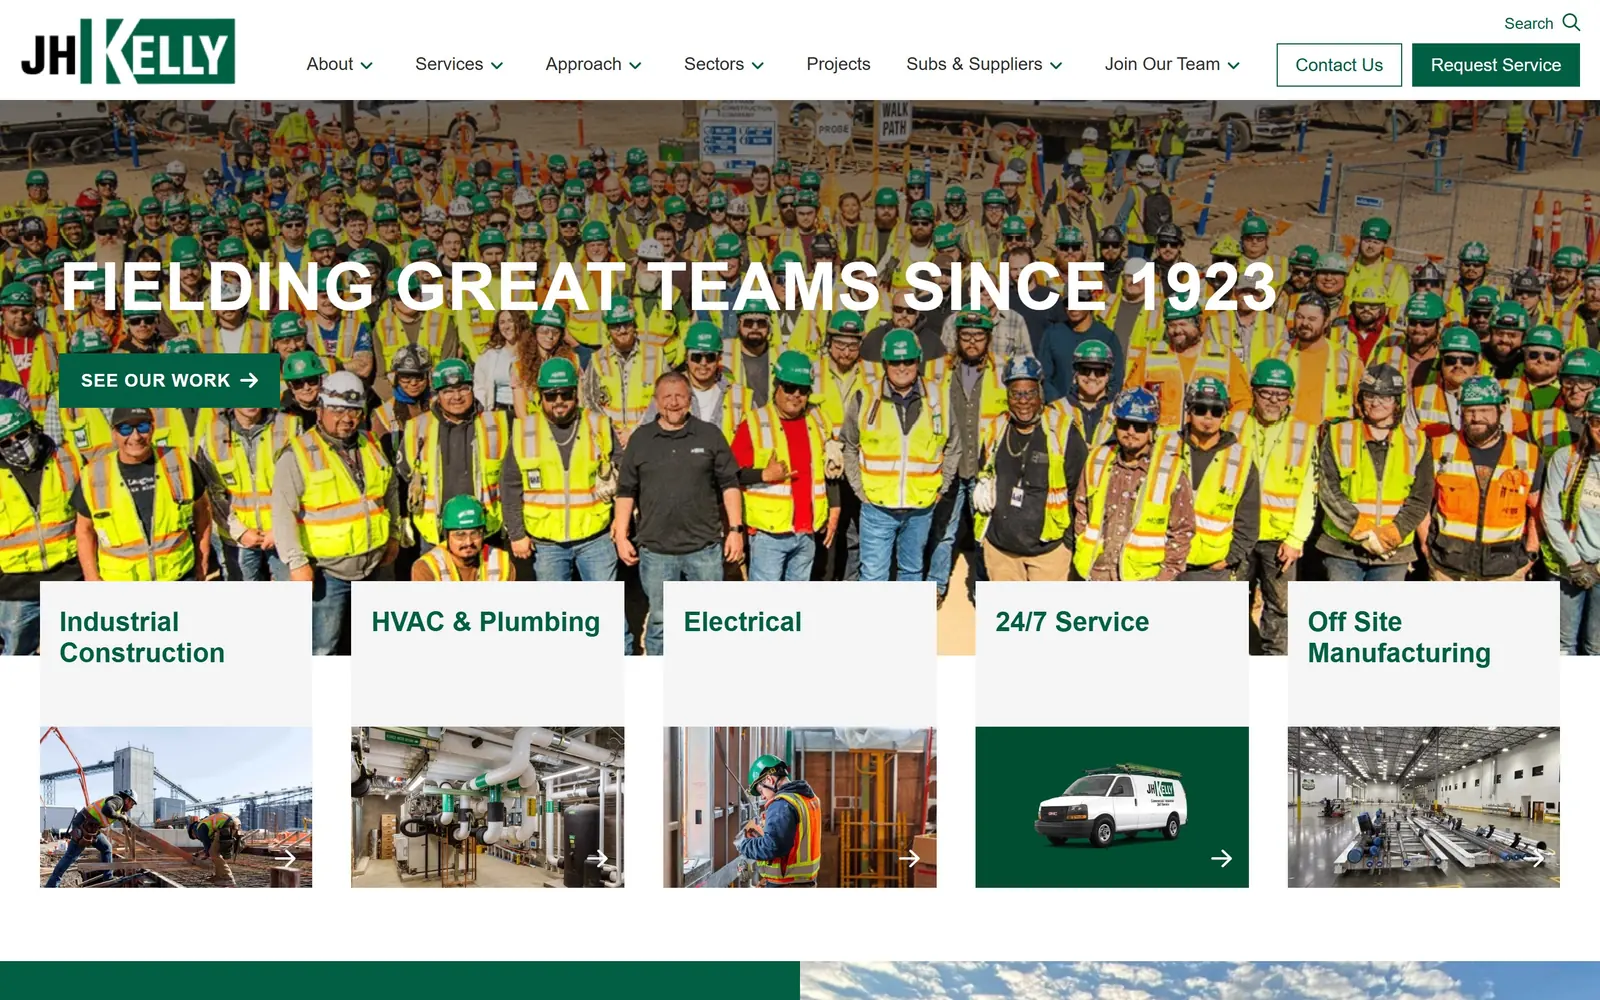Click the hero headline FIELDING GREAT TEAMS SINCE 1923
Screen dimensions: 1600x1000
coord(669,287)
